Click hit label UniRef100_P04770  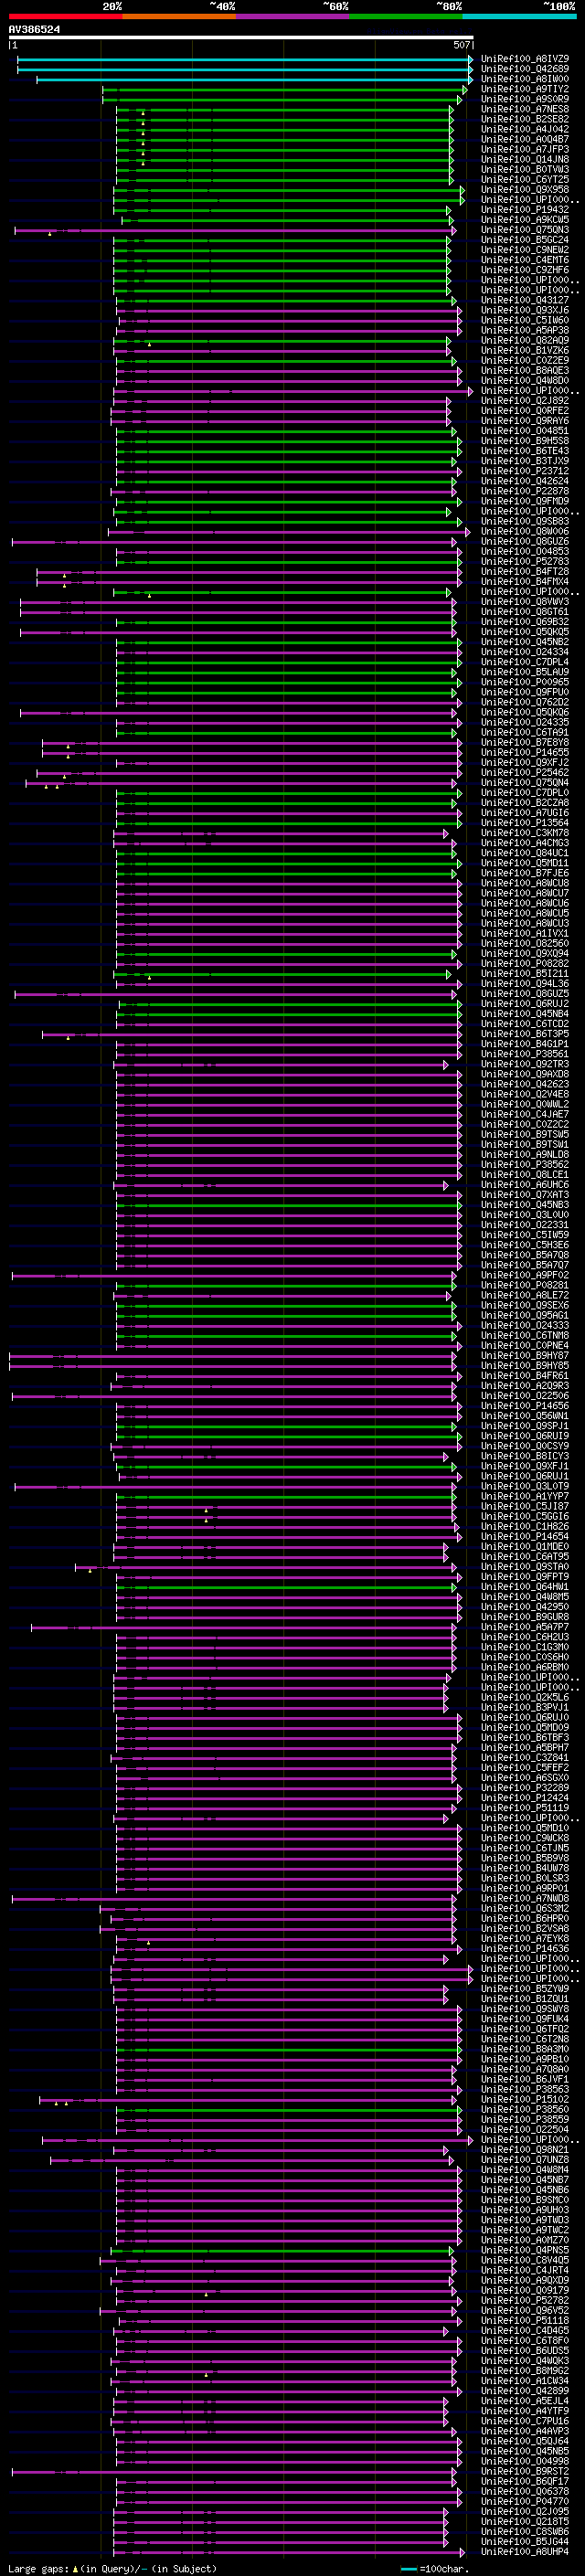[x=525, y=2502]
